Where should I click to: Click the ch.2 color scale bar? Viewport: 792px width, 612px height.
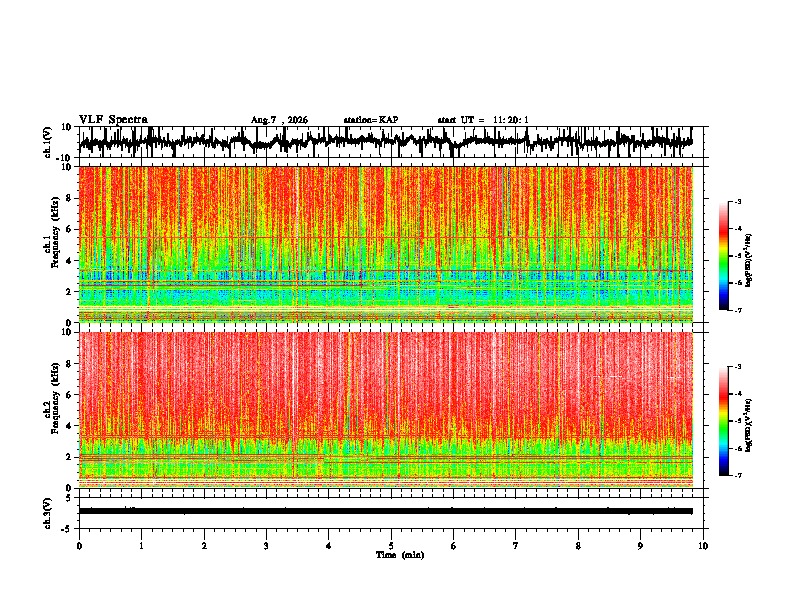724,421
